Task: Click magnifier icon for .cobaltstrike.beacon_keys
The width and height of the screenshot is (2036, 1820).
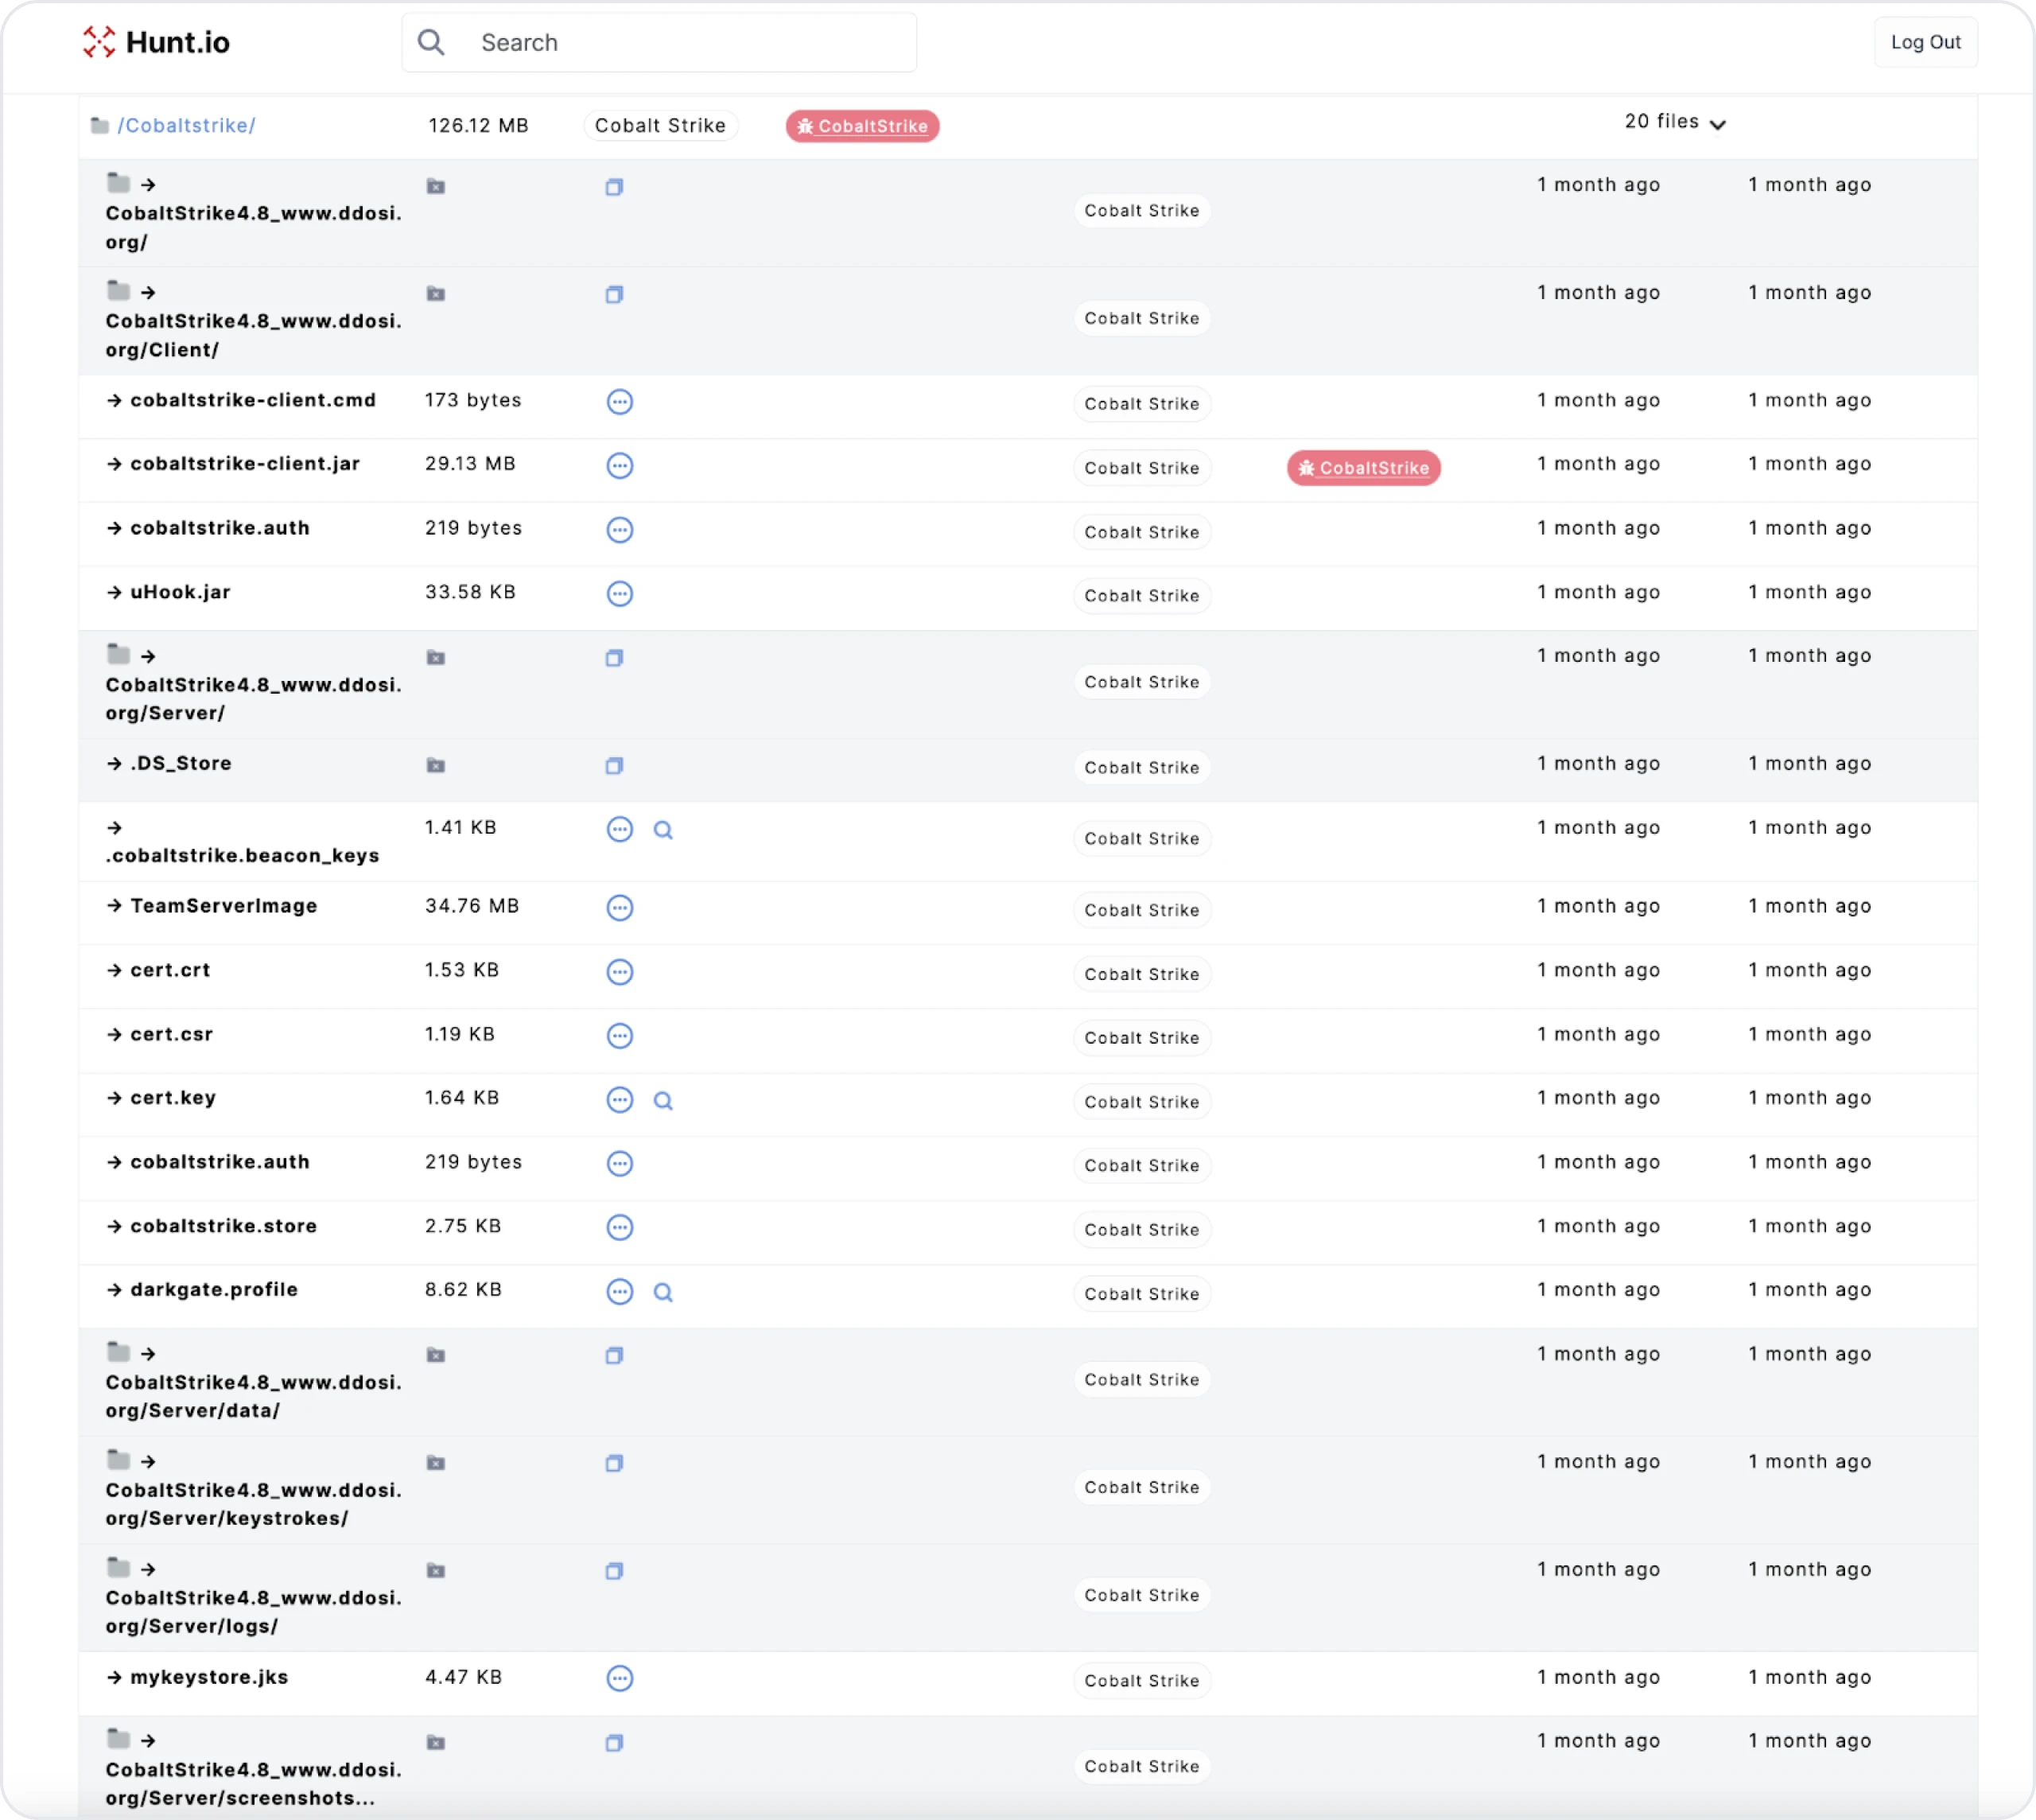Action: pos(662,830)
